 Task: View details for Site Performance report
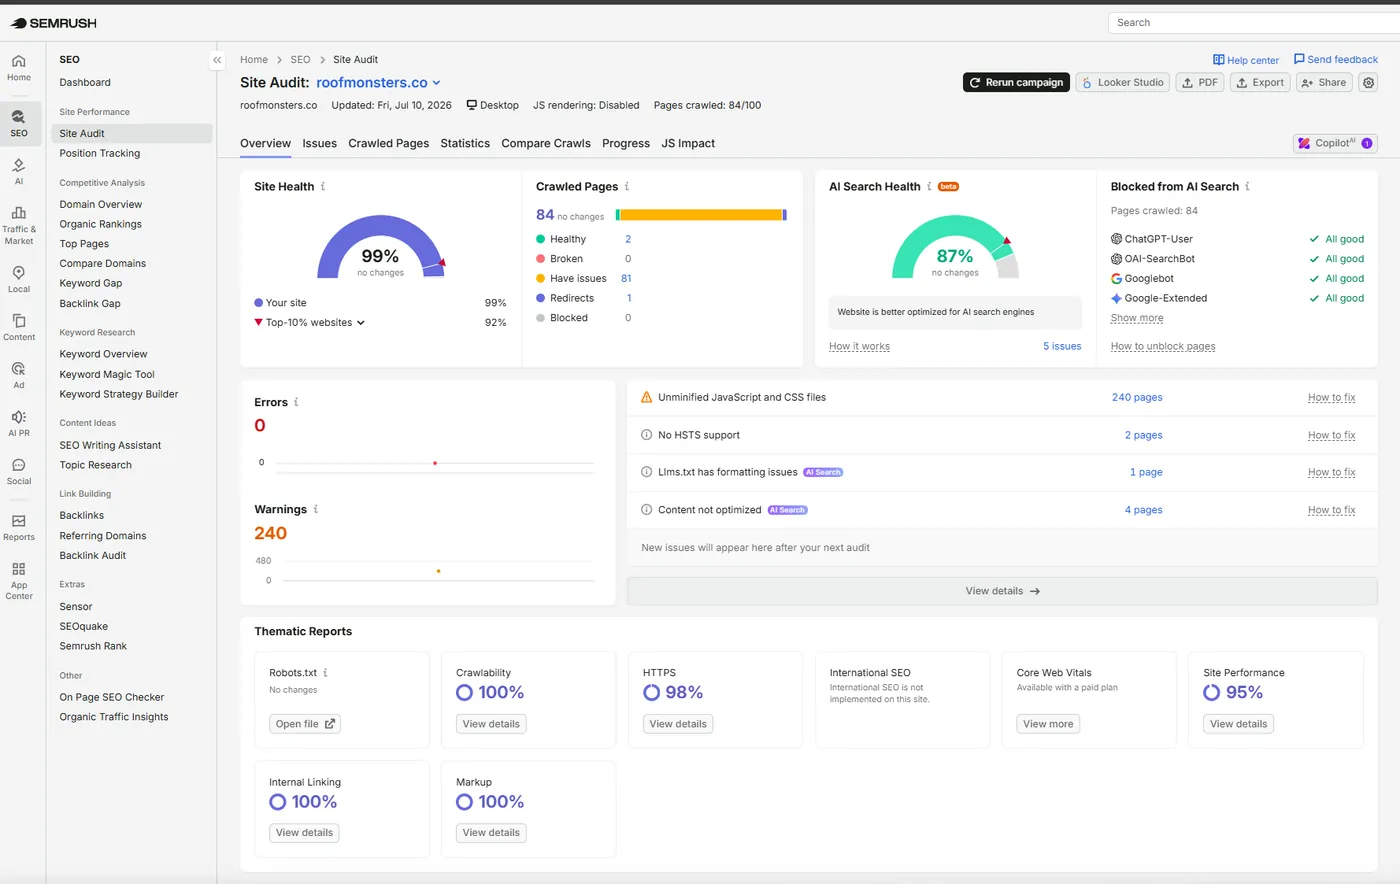pos(1238,724)
